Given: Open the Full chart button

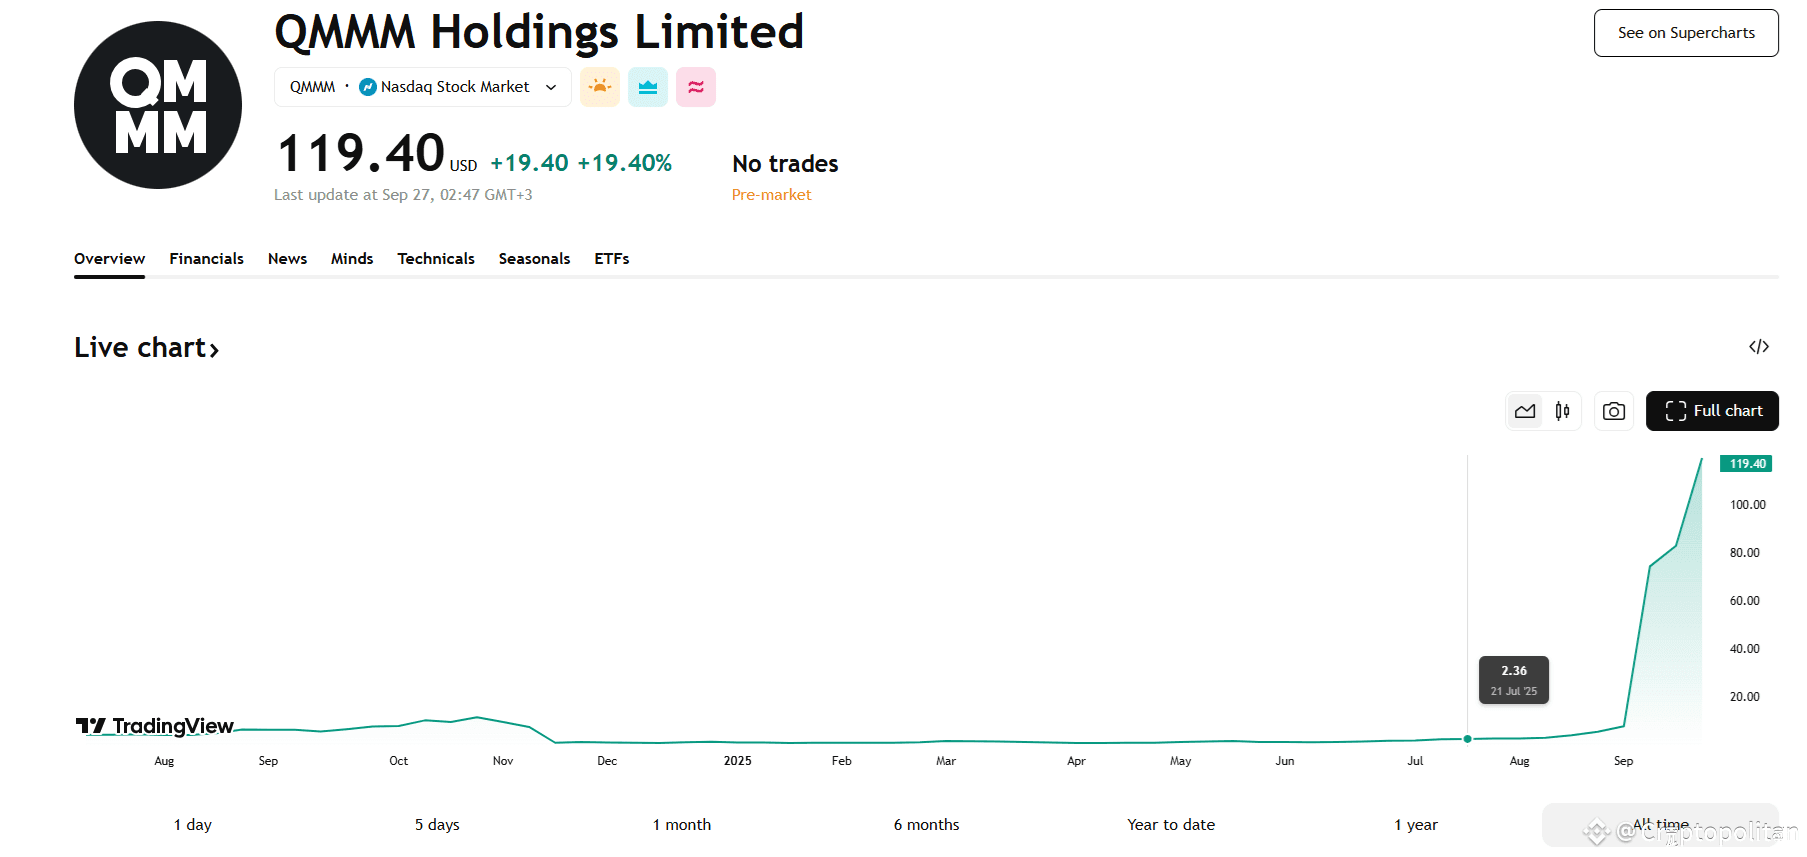Looking at the screenshot, I should coord(1712,411).
